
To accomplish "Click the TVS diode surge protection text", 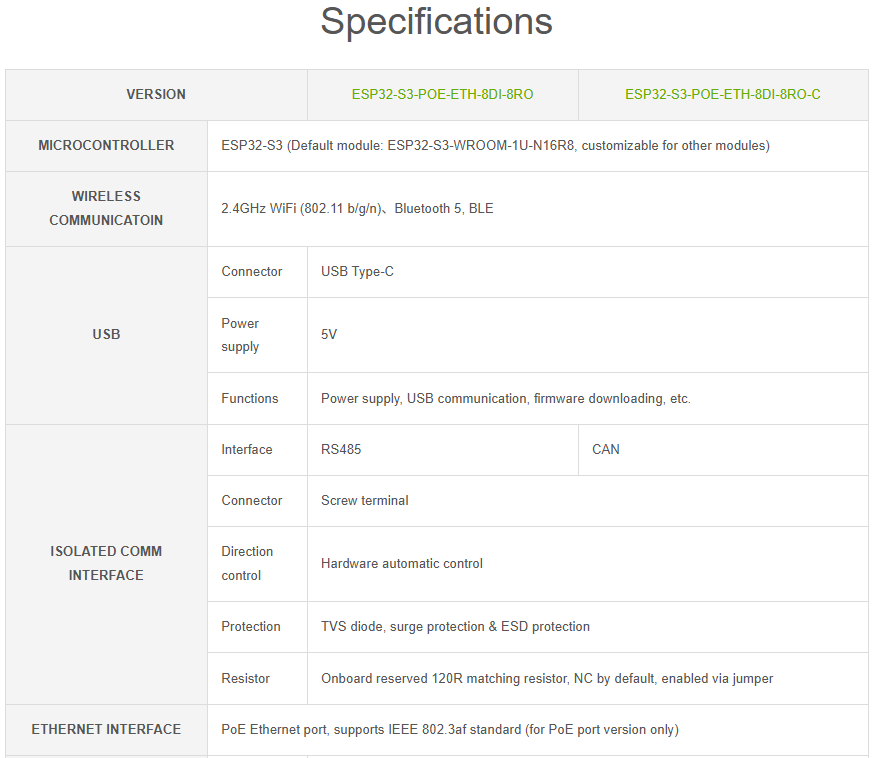I will coord(455,627).
